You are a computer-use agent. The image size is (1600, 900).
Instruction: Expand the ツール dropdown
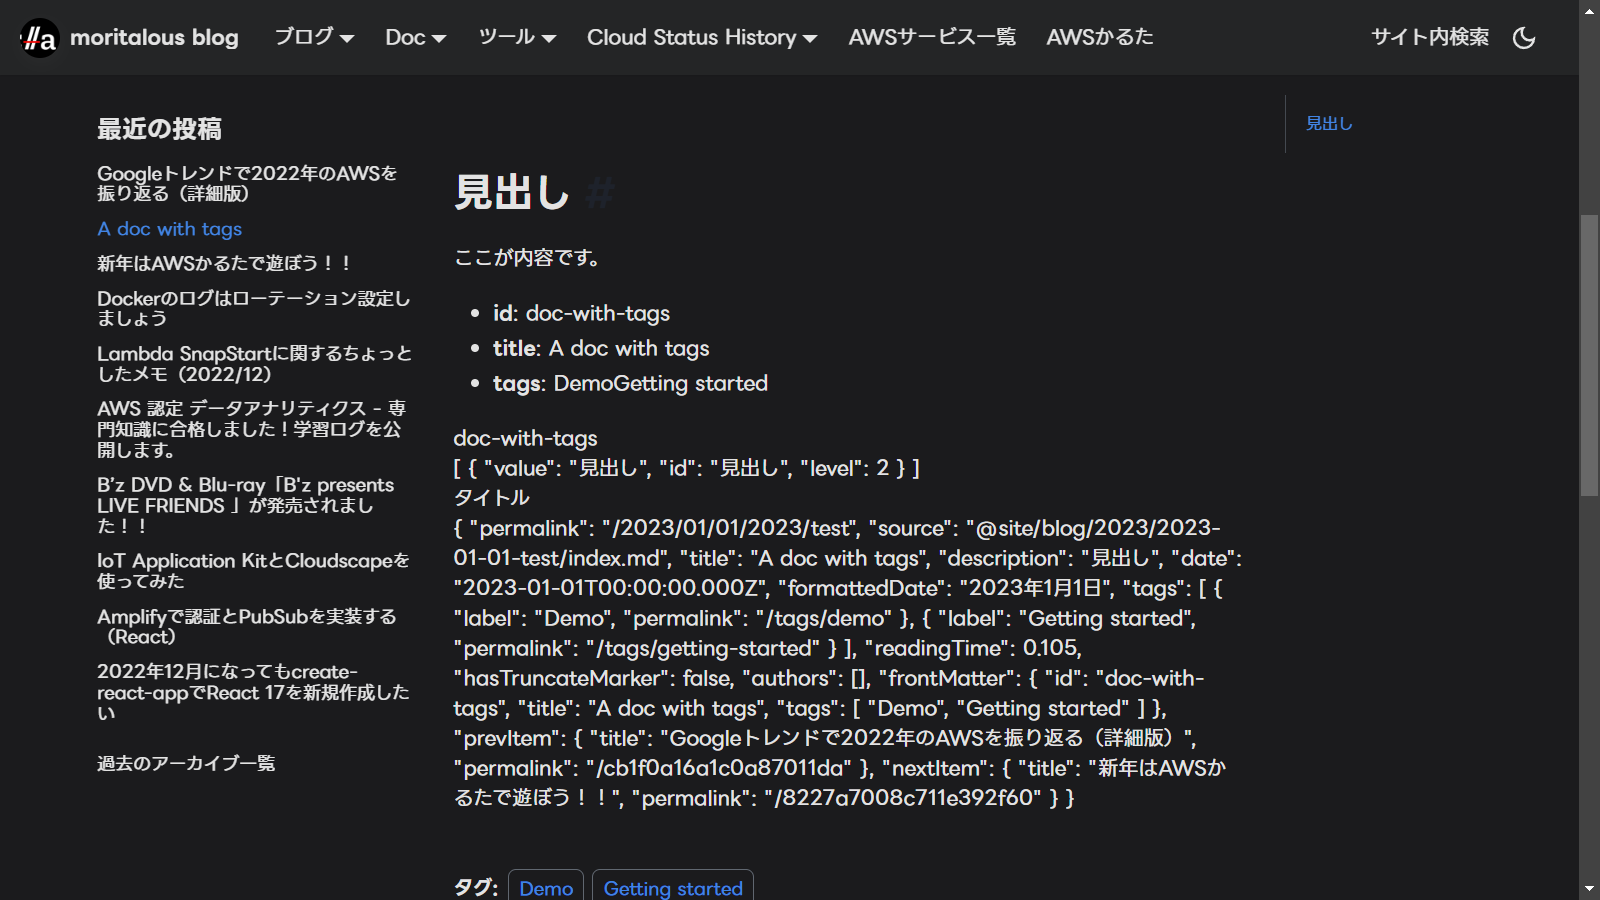click(516, 37)
